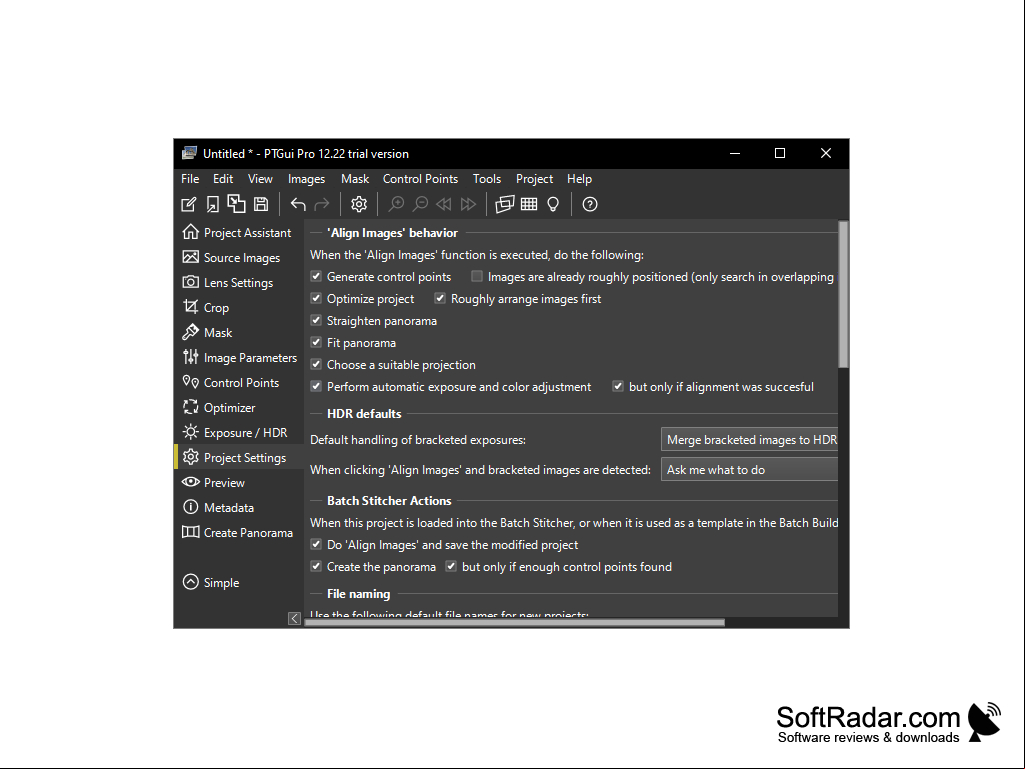Screen dimensions: 1025x769
Task: Toggle Do 'Align Images' and save modified project
Action: point(316,545)
